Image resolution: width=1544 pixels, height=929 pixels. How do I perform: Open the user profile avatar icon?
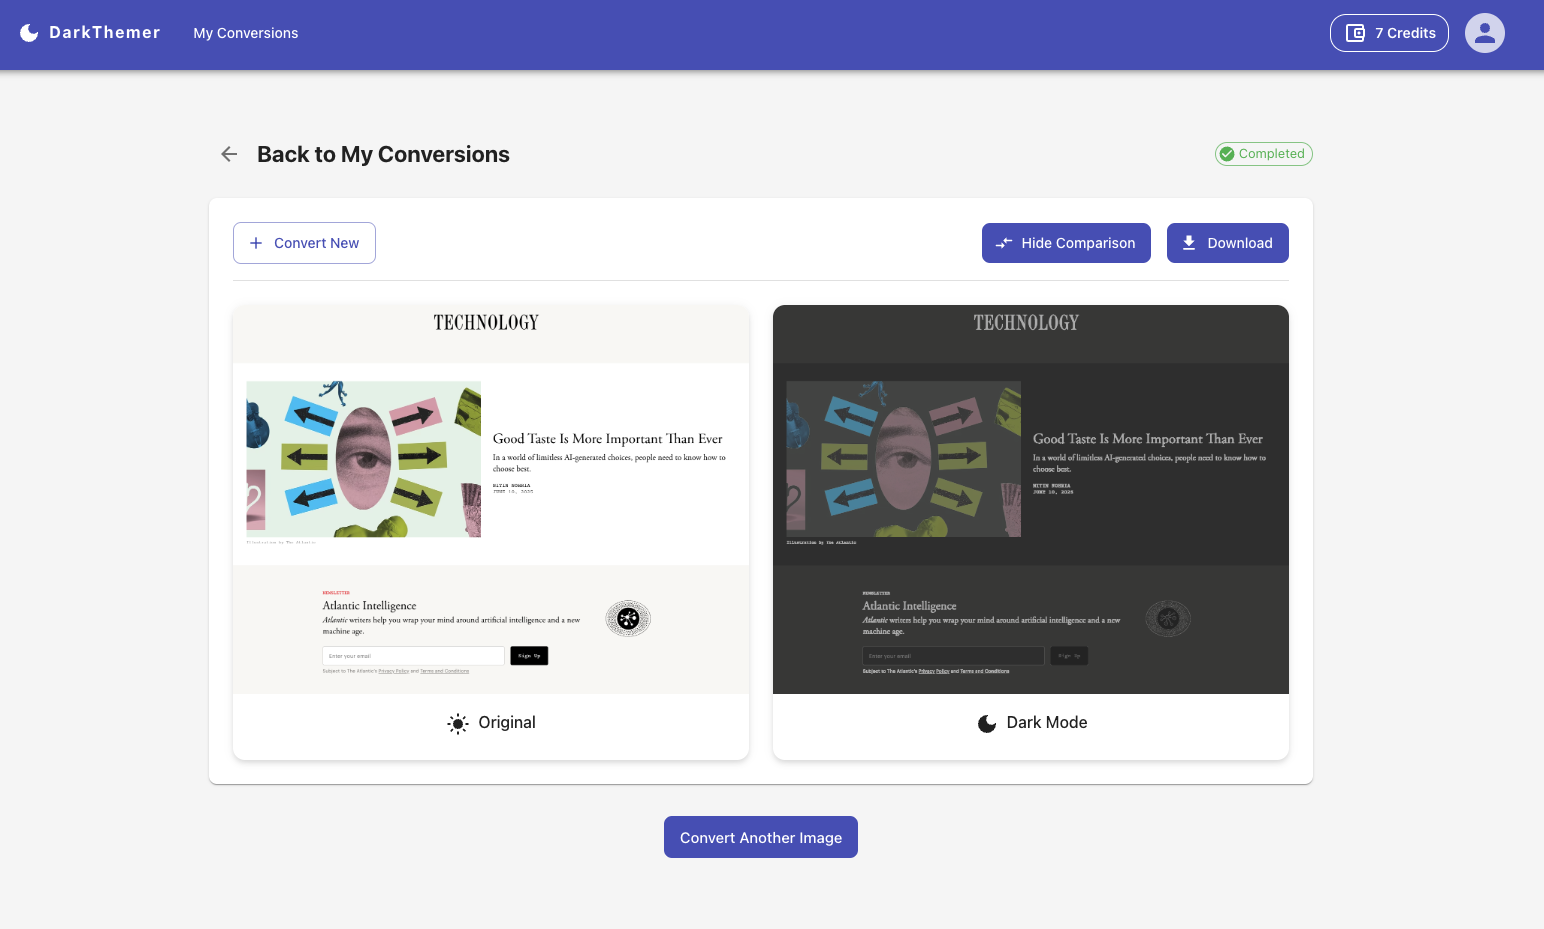tap(1485, 33)
